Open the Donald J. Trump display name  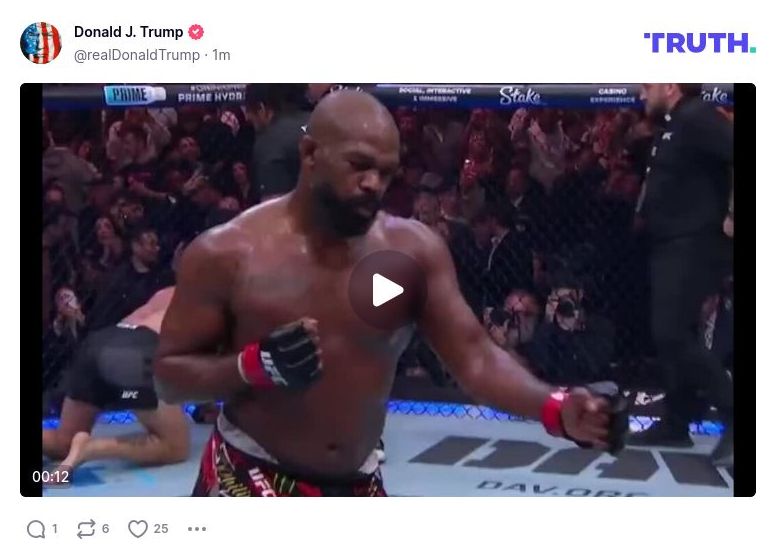click(129, 32)
